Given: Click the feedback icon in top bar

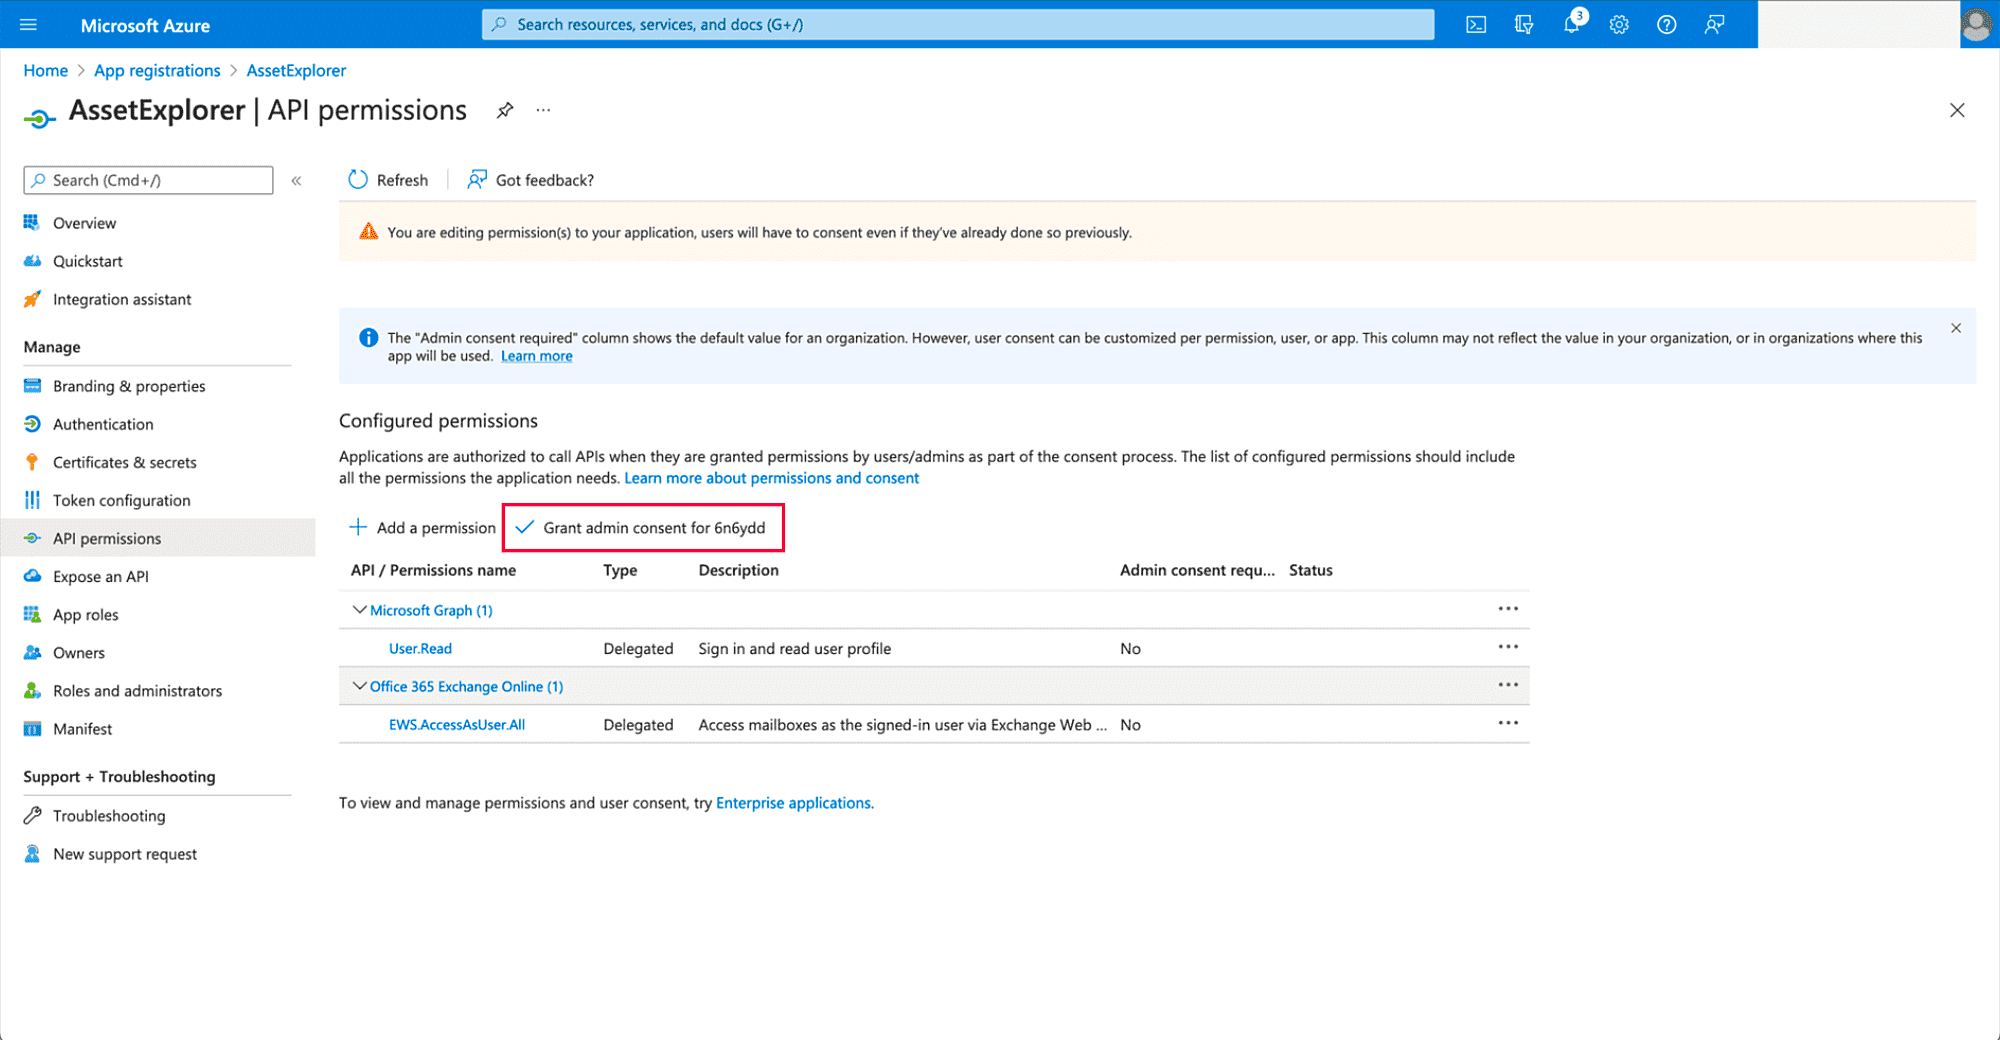Looking at the screenshot, I should point(1714,25).
